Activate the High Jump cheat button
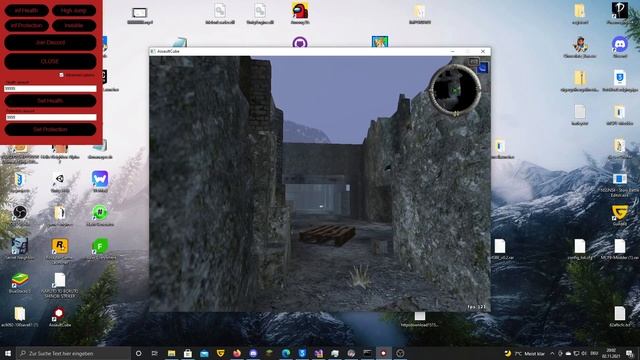This screenshot has height=360, width=640. point(74,11)
